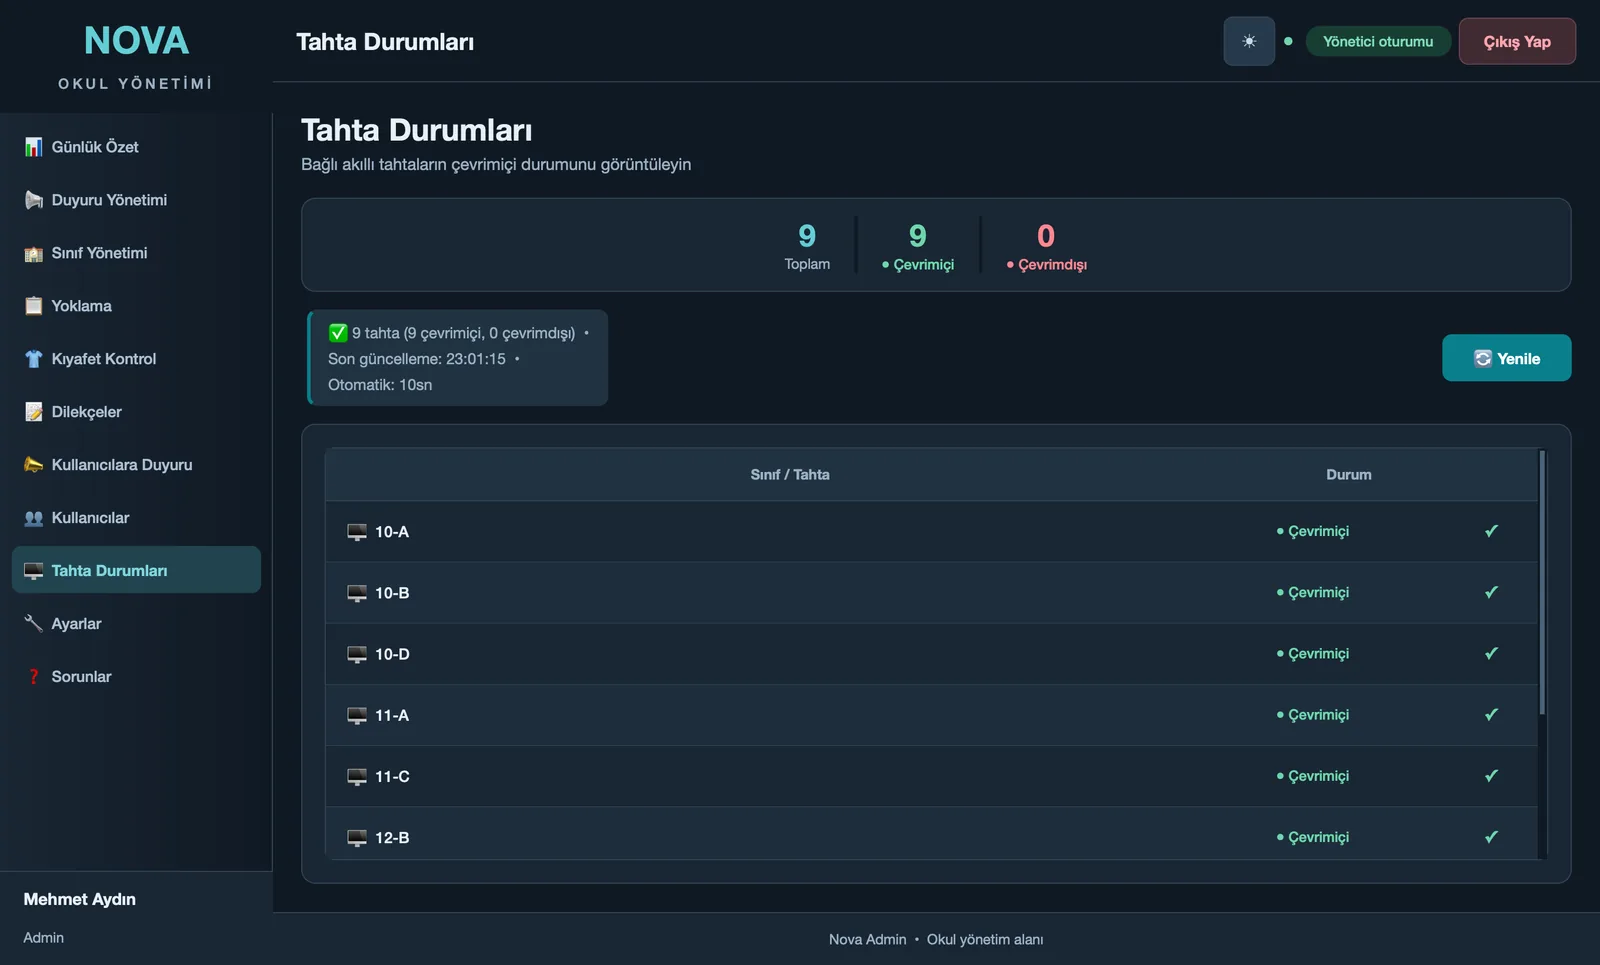The width and height of the screenshot is (1600, 965).
Task: Click the checkmark icon in the 11-A row
Action: point(1491,714)
